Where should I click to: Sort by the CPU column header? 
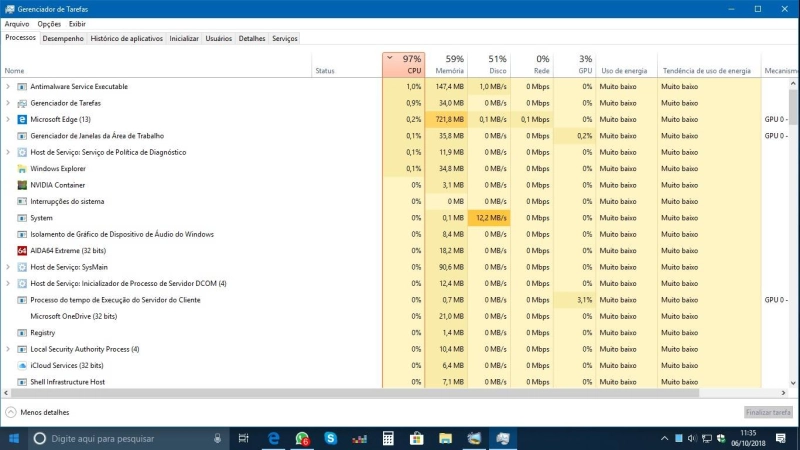pos(403,65)
